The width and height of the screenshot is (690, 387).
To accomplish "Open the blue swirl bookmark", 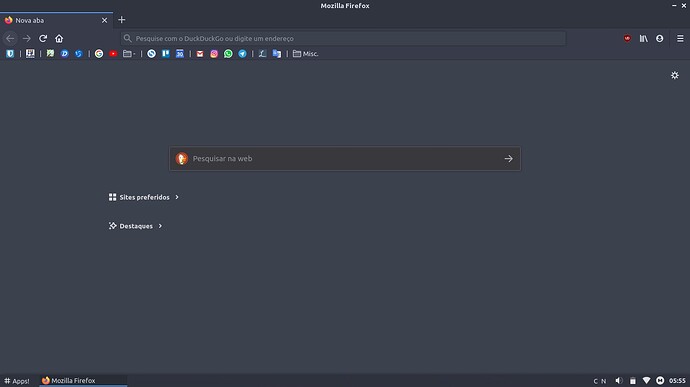I will coord(78,54).
